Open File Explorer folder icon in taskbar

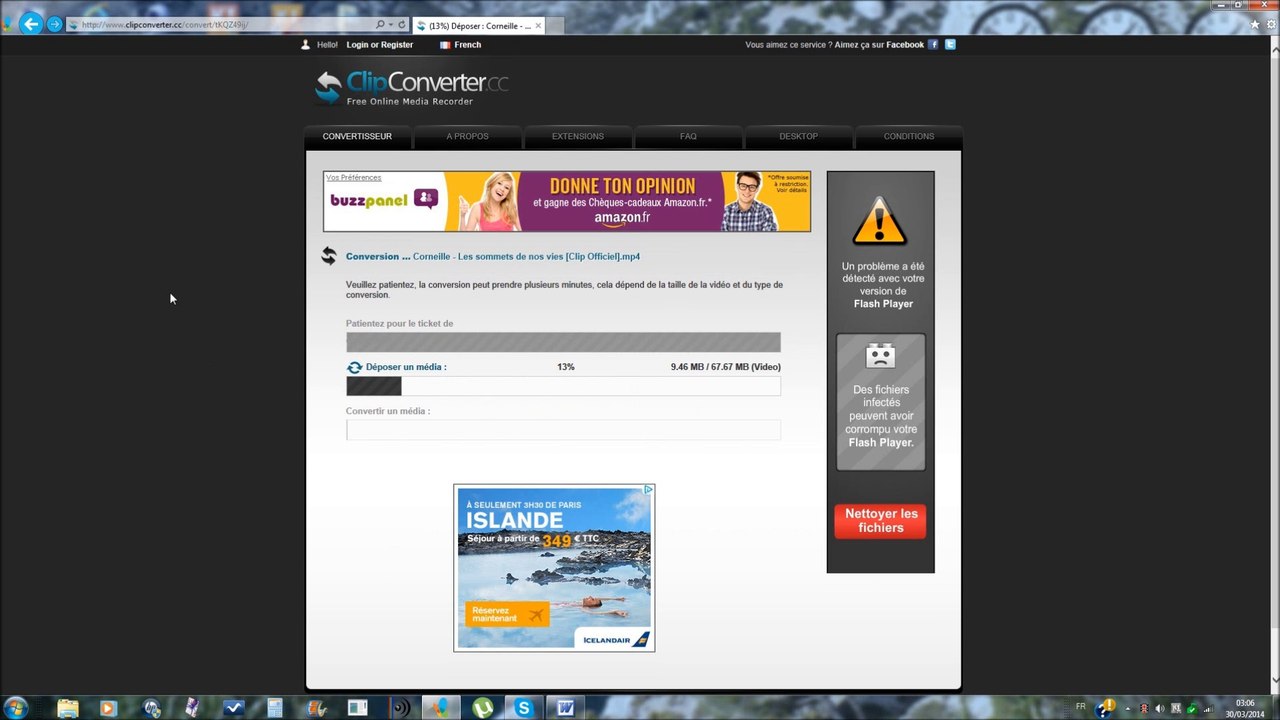click(67, 708)
